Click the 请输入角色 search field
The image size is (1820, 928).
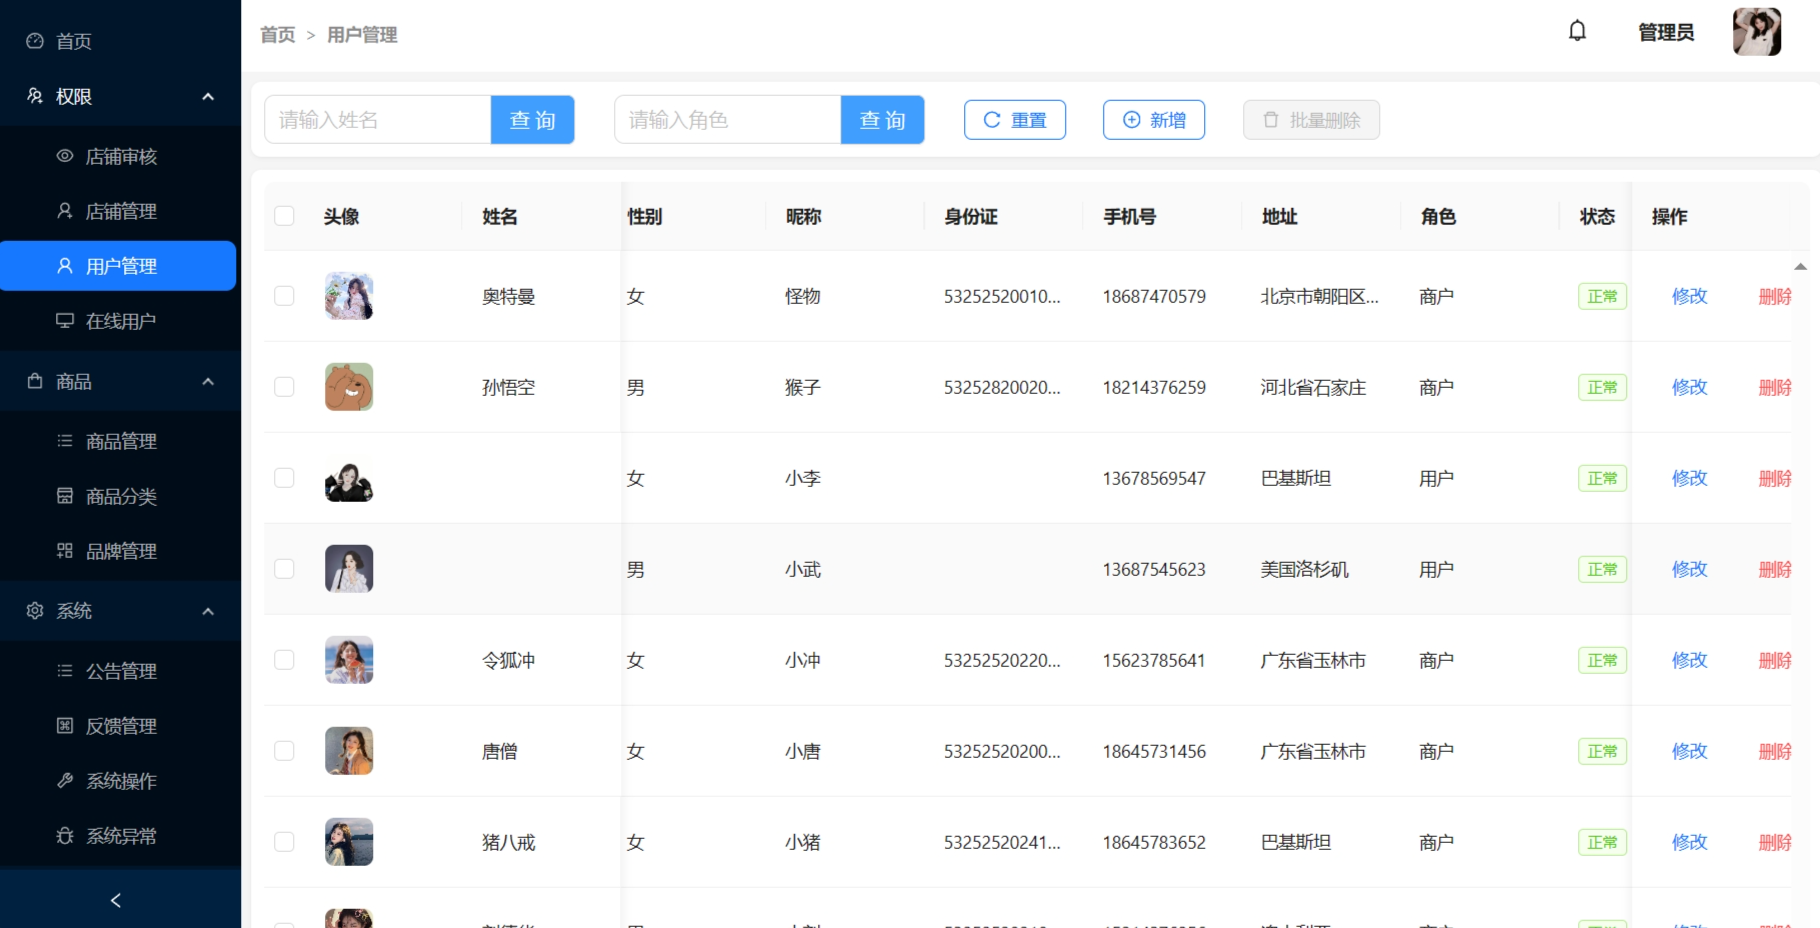(728, 120)
